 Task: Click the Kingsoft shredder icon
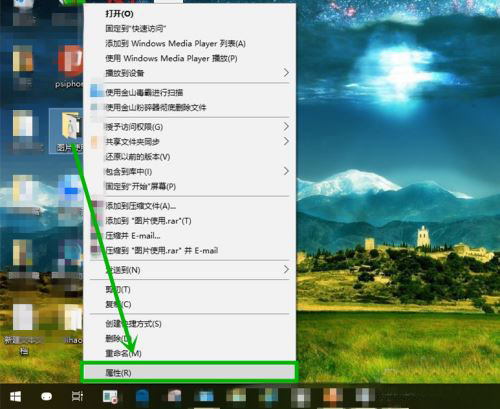click(x=96, y=107)
